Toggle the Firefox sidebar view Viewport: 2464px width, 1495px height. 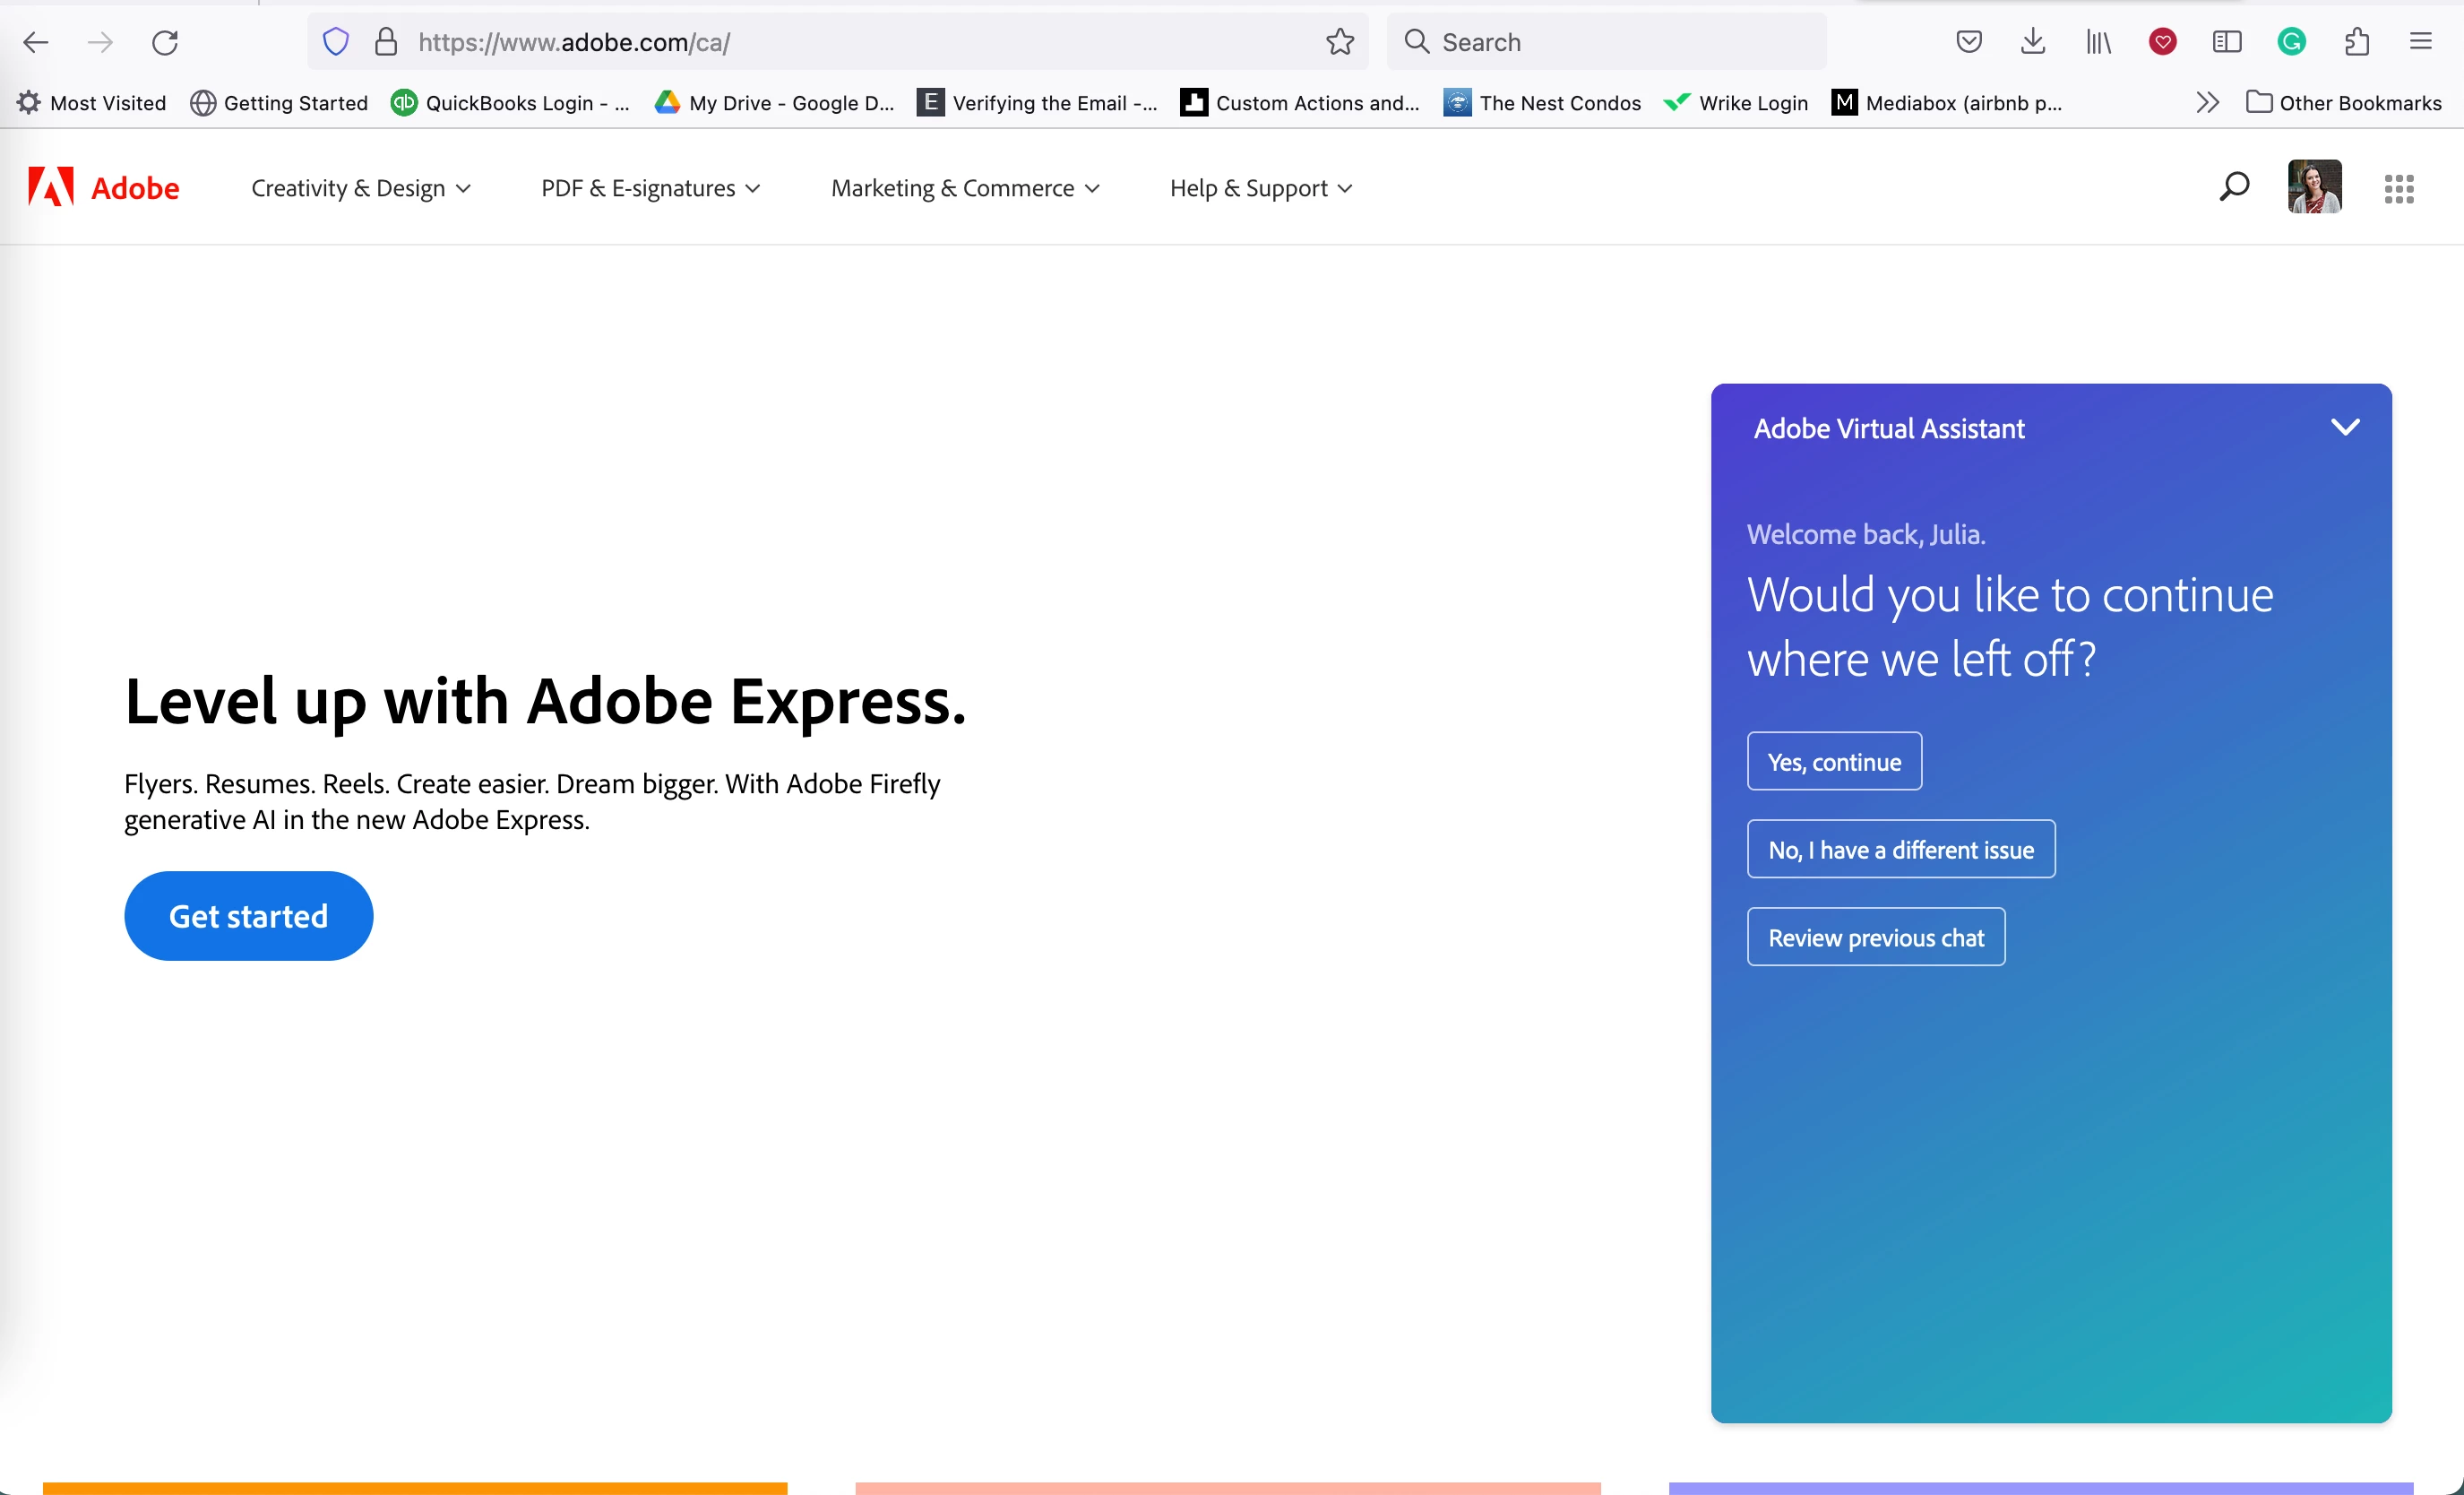[x=2227, y=42]
